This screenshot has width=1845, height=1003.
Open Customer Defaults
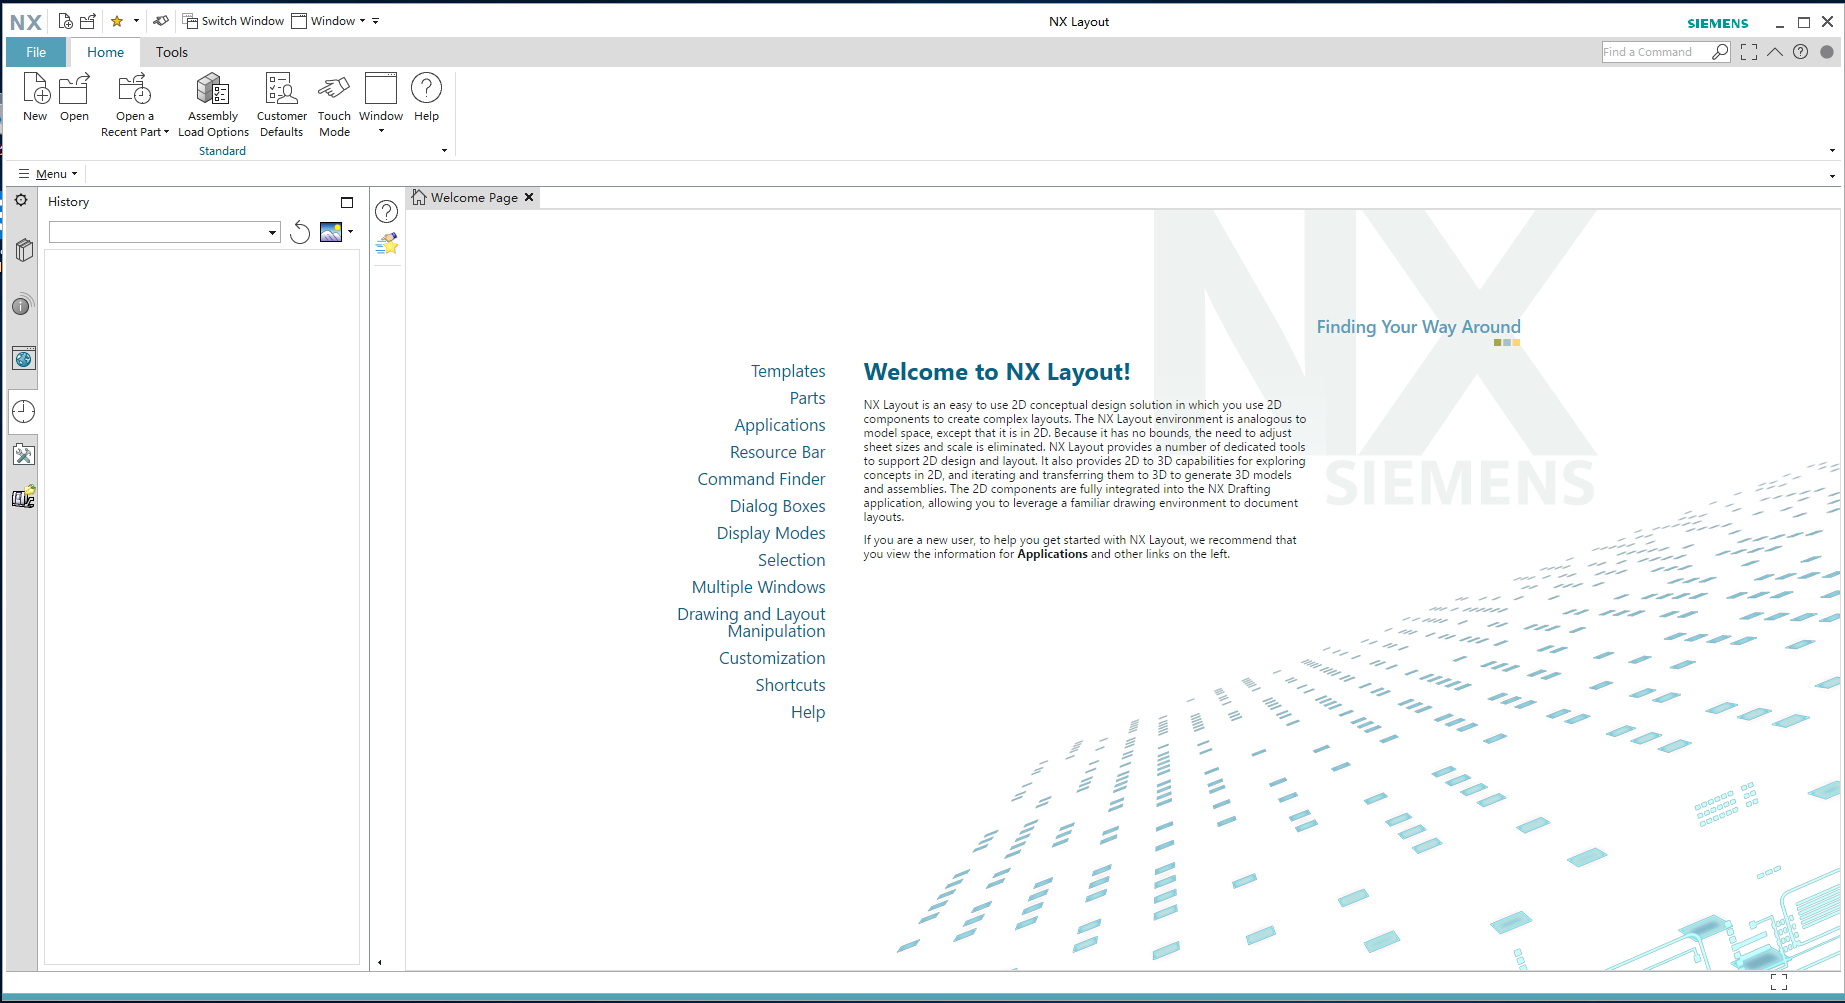281,105
